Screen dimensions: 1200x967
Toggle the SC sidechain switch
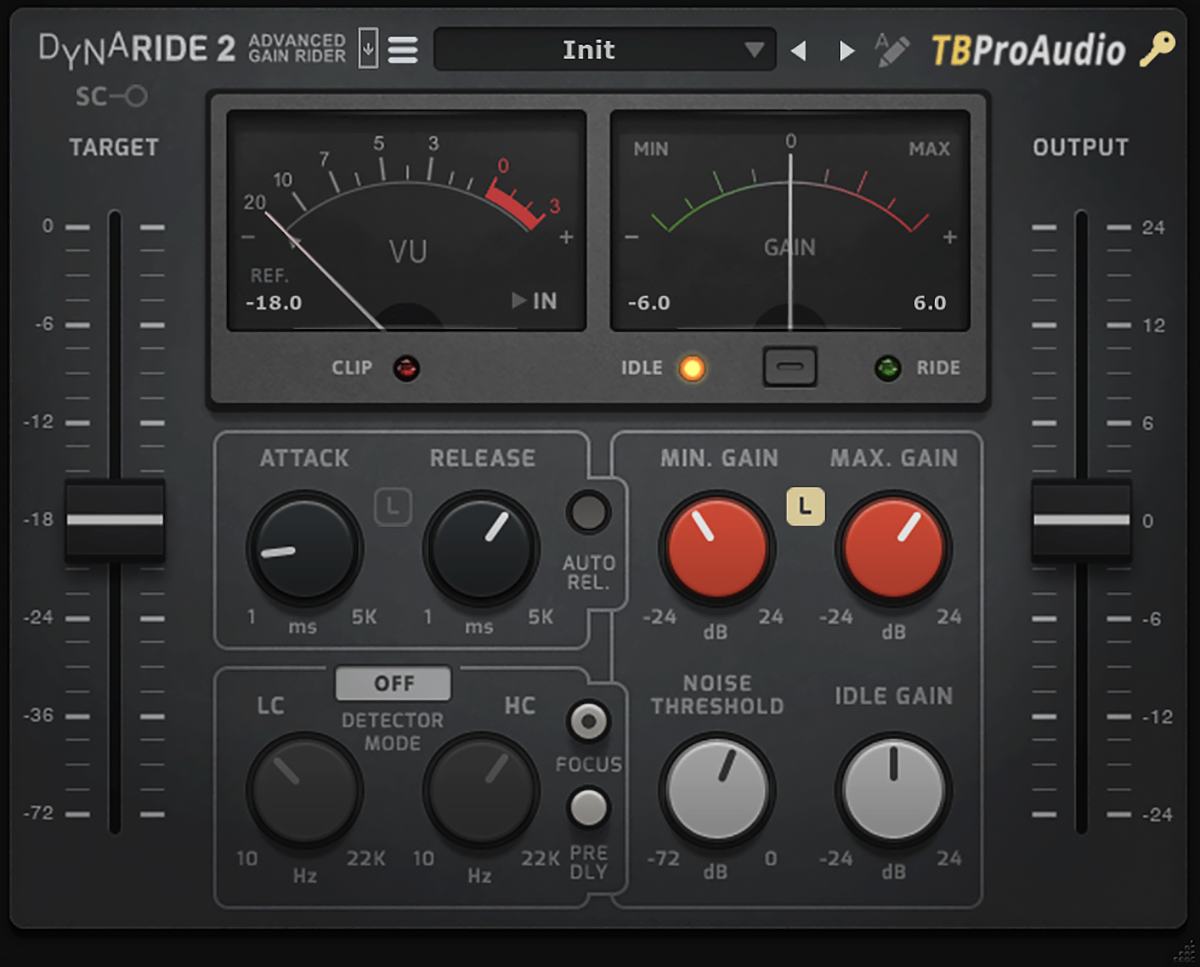click(x=112, y=96)
